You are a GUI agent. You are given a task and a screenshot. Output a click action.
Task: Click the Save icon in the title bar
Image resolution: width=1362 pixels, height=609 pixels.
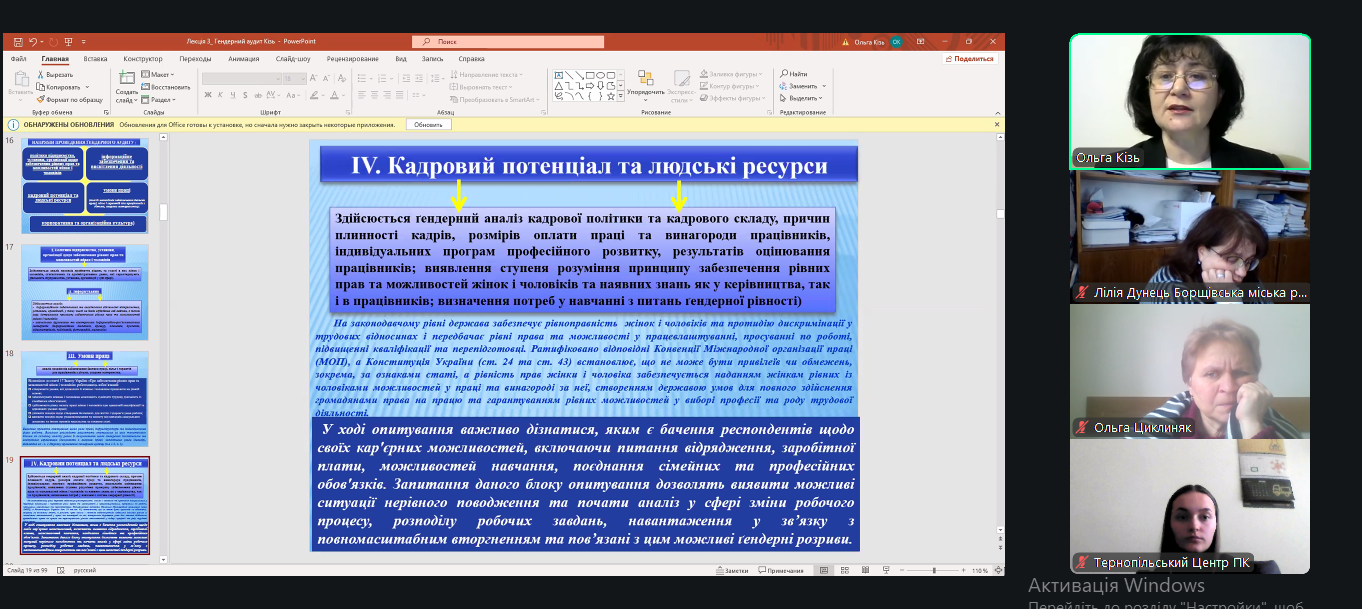pyautogui.click(x=18, y=42)
